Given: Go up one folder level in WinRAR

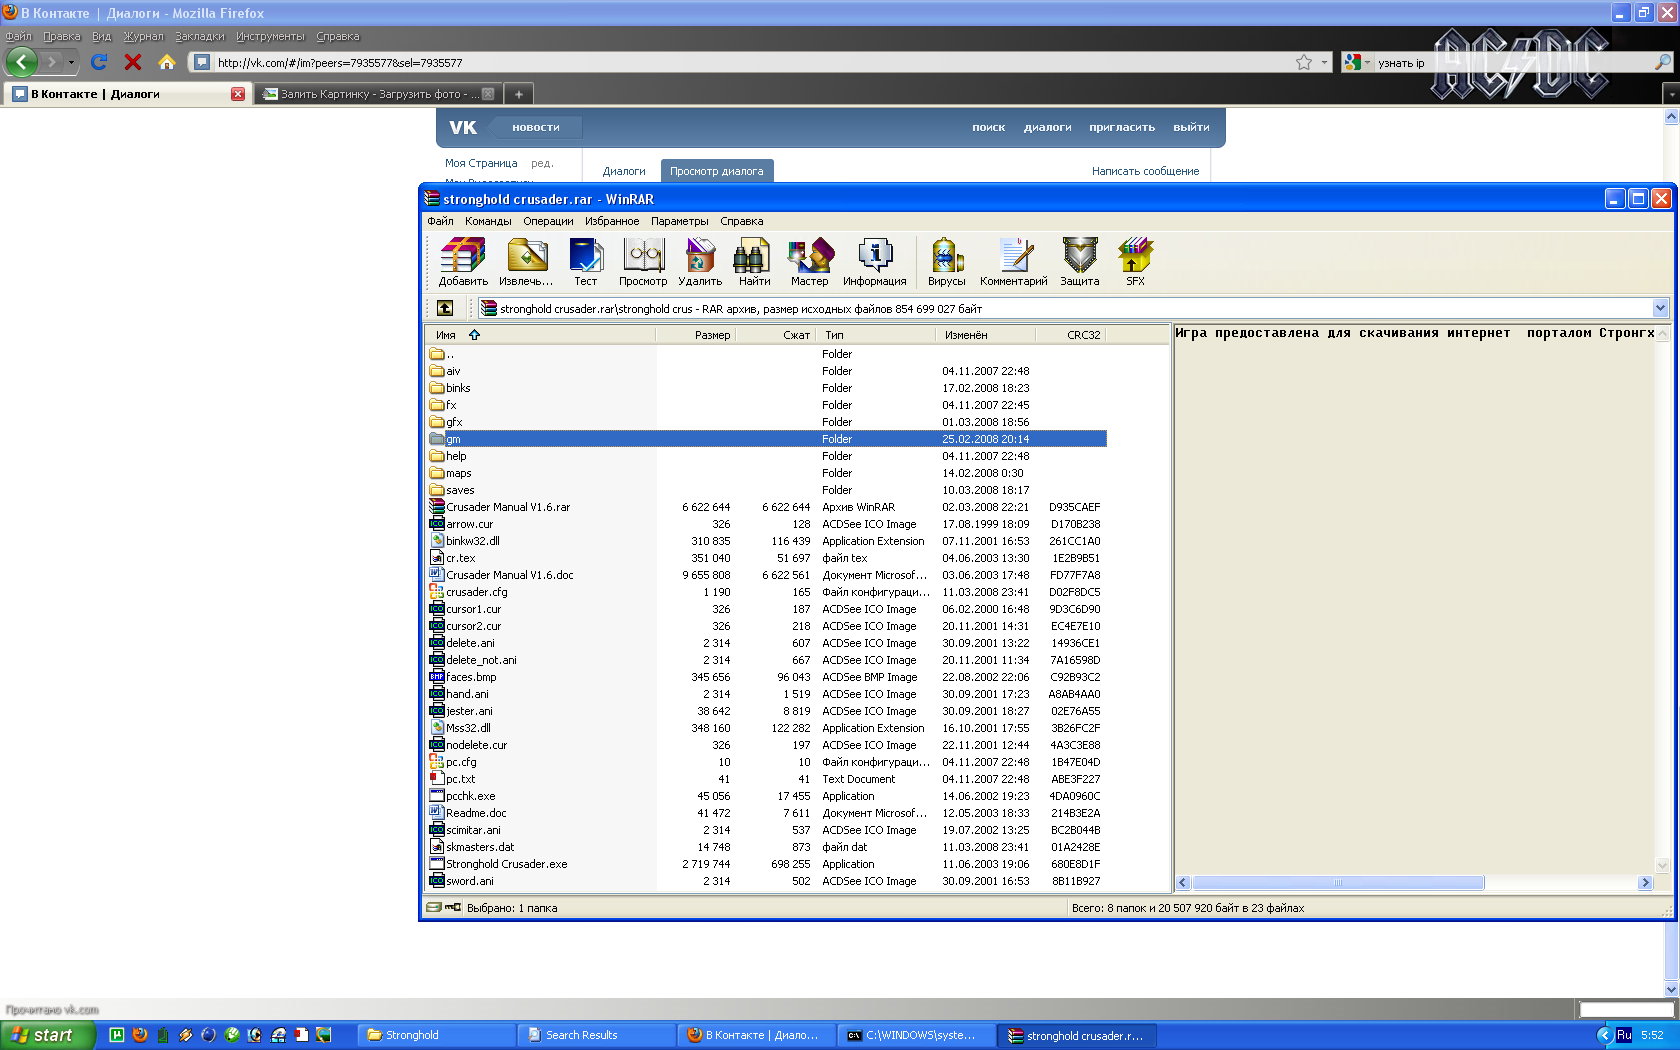Looking at the screenshot, I should (x=445, y=308).
